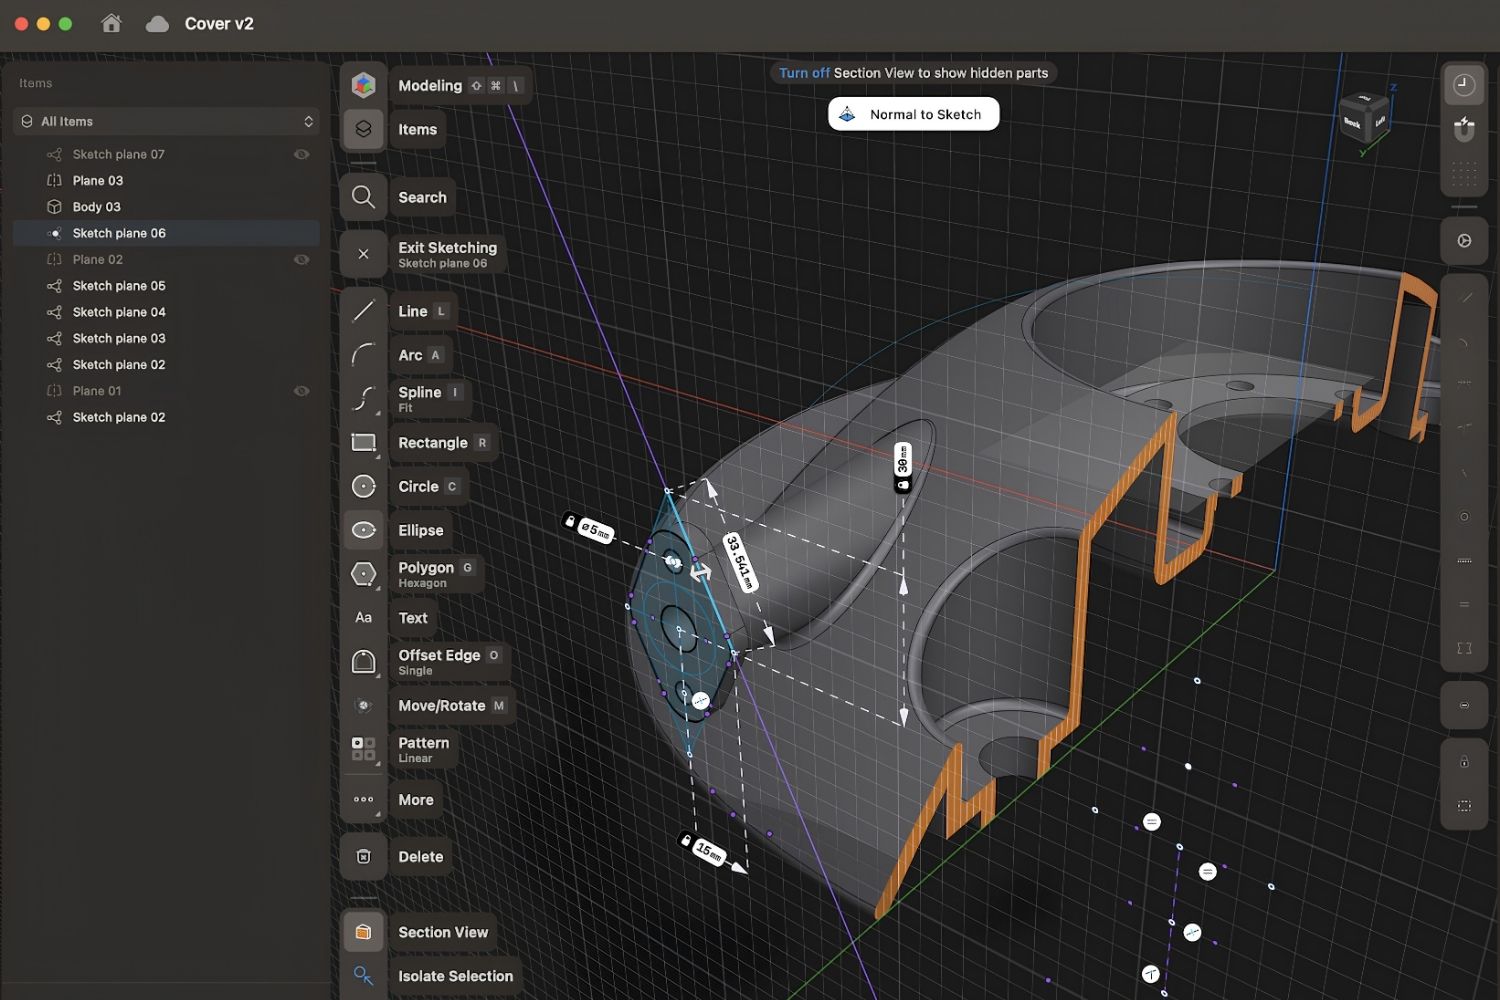Click the padlock lock icon on right

click(1464, 762)
